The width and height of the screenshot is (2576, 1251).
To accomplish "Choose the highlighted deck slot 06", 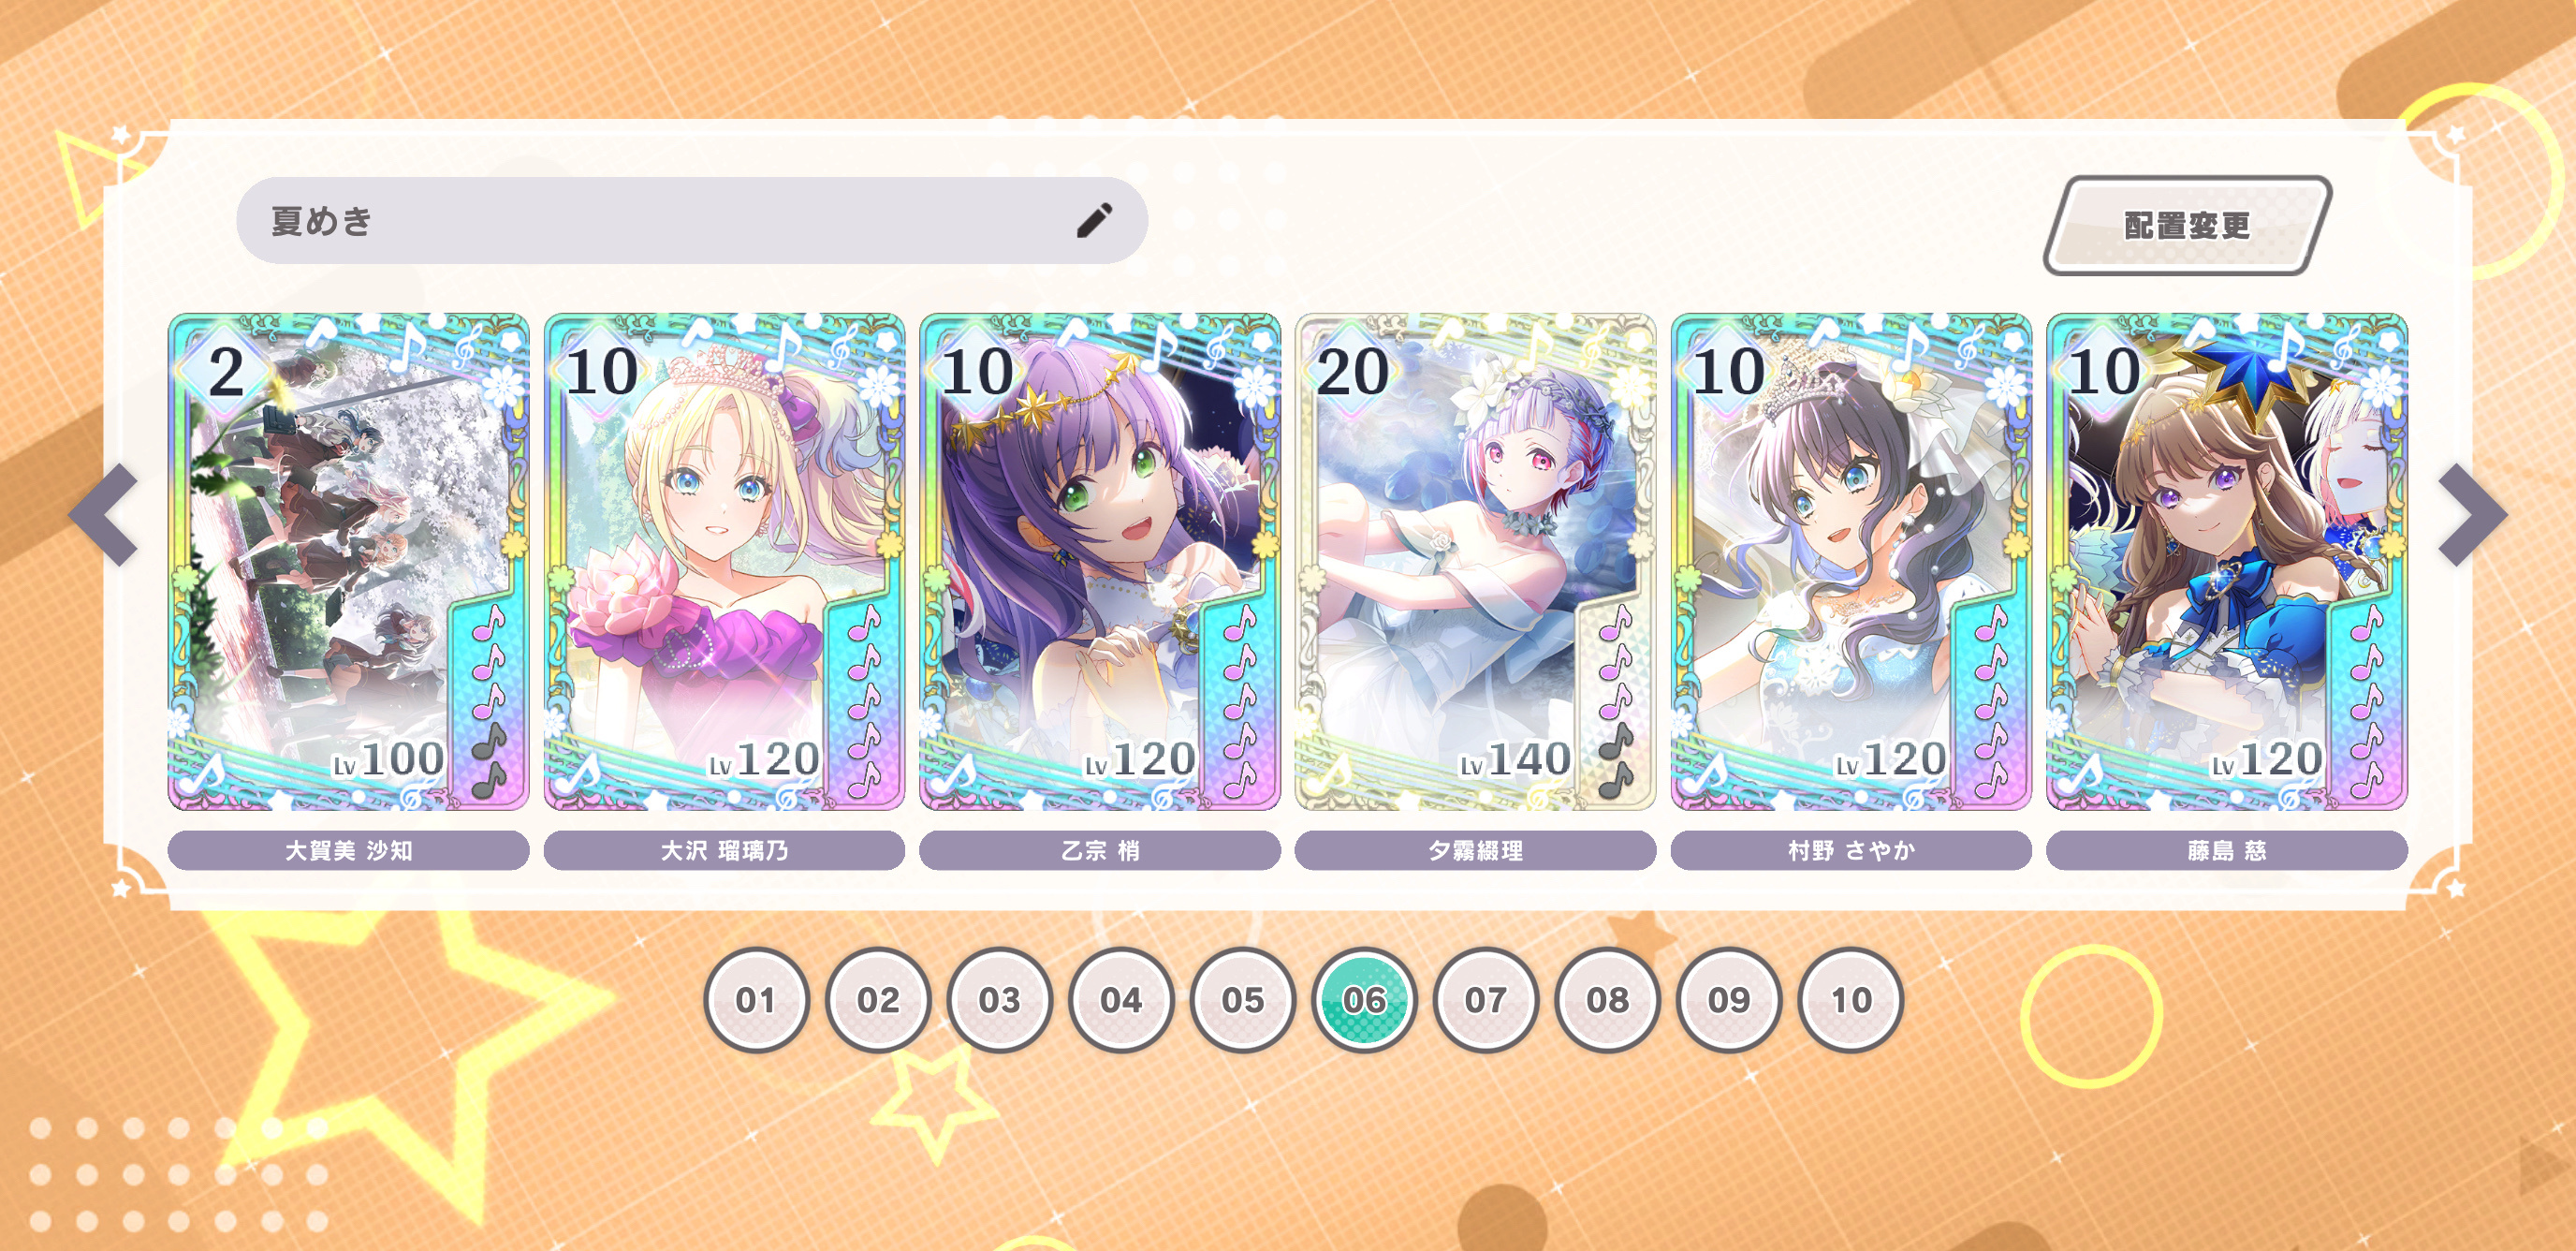I will (x=1364, y=1000).
